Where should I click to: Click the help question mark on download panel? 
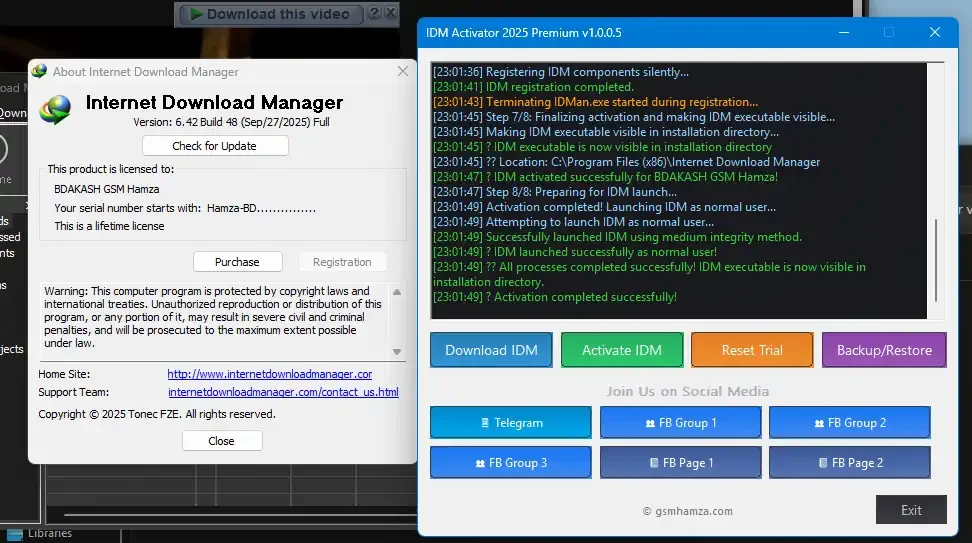click(x=374, y=12)
